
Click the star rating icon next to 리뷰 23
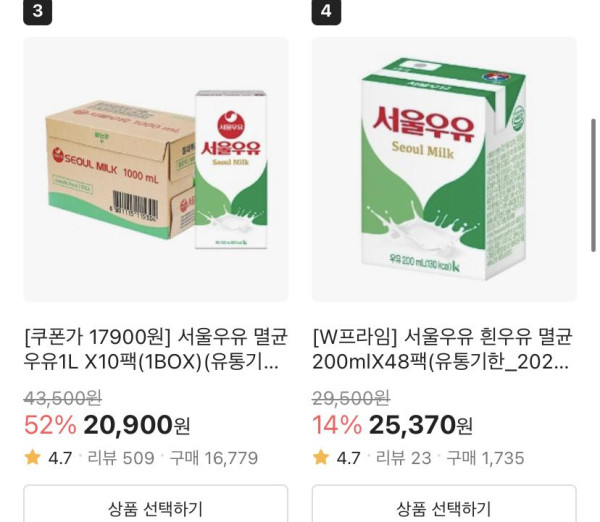pyautogui.click(x=321, y=458)
